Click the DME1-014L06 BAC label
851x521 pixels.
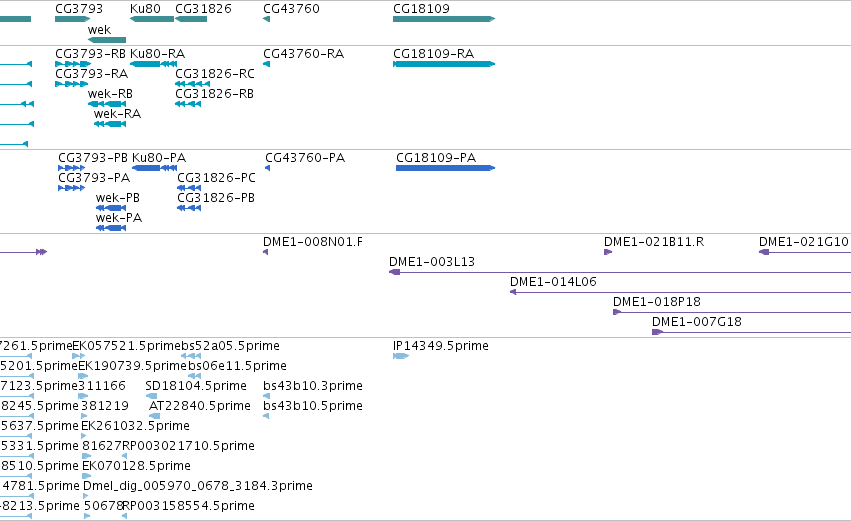click(553, 282)
